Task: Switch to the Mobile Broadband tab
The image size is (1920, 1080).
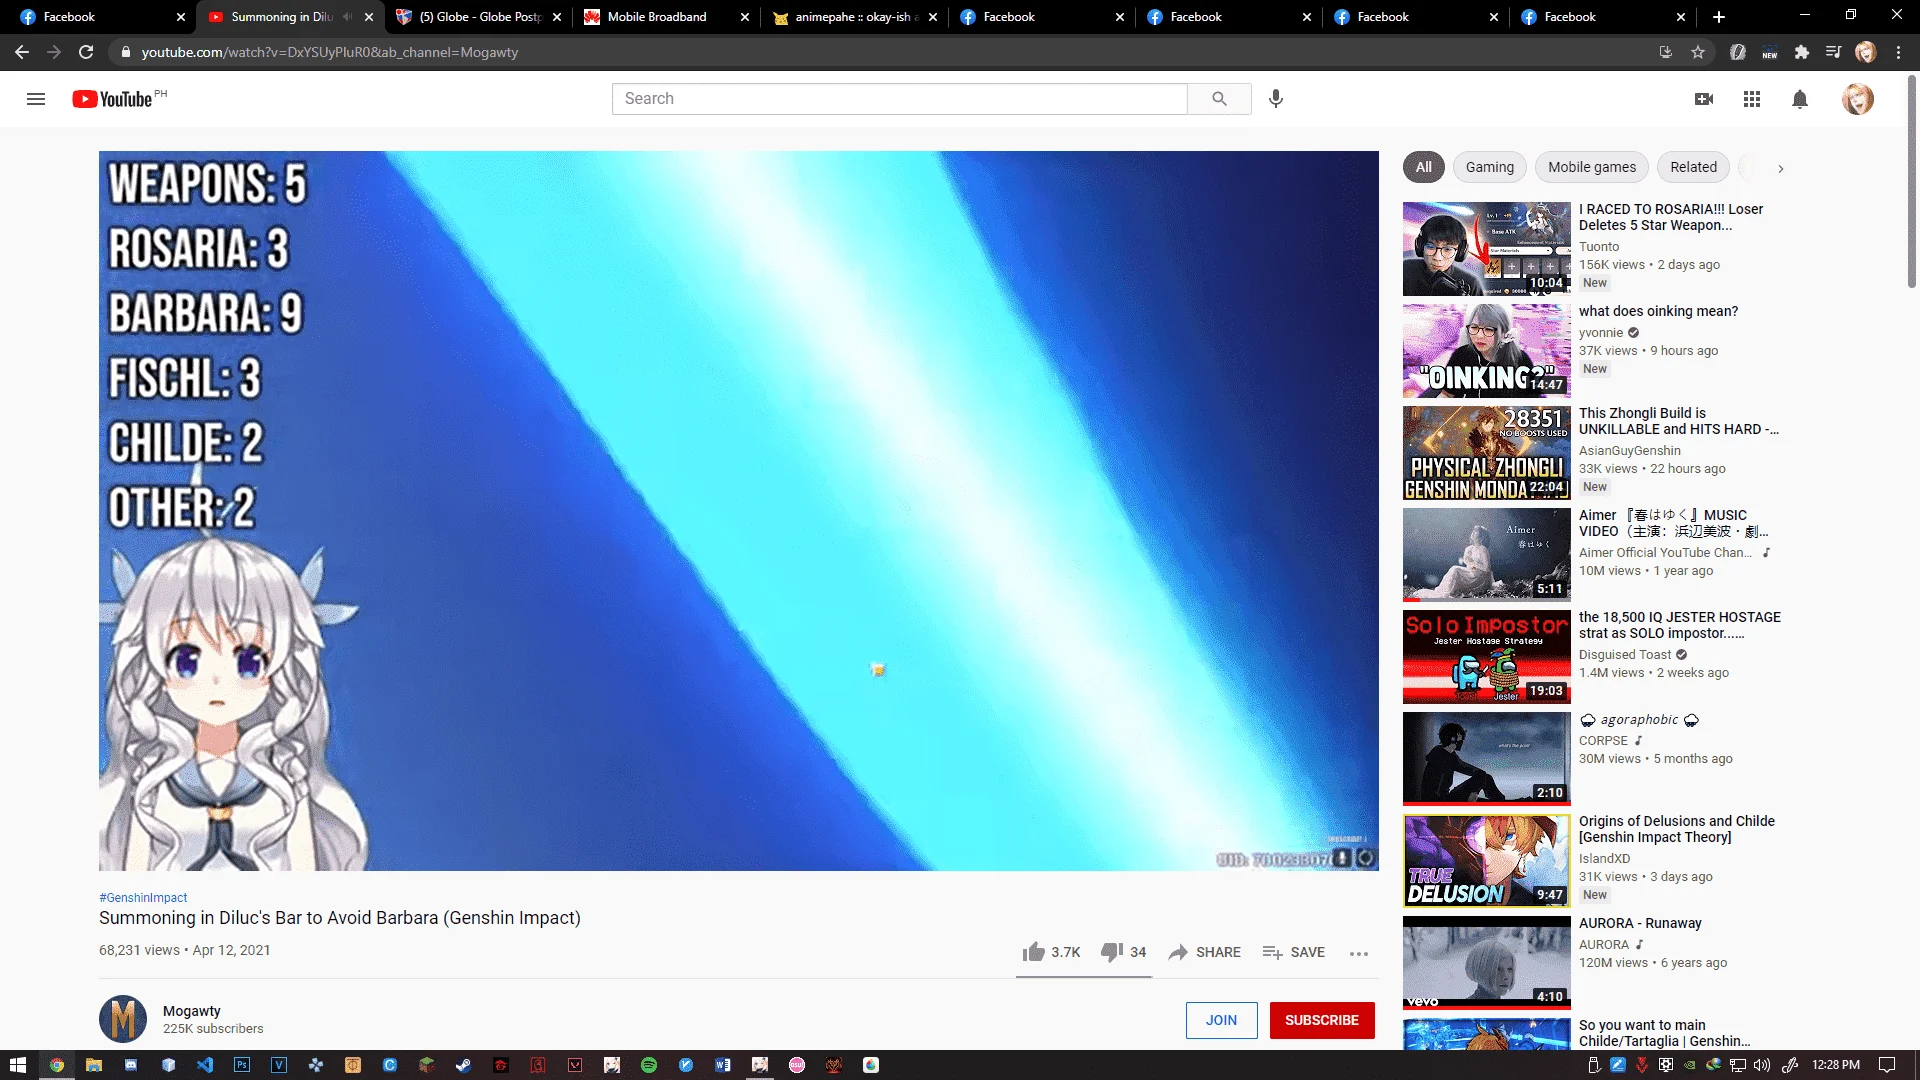Action: click(667, 17)
